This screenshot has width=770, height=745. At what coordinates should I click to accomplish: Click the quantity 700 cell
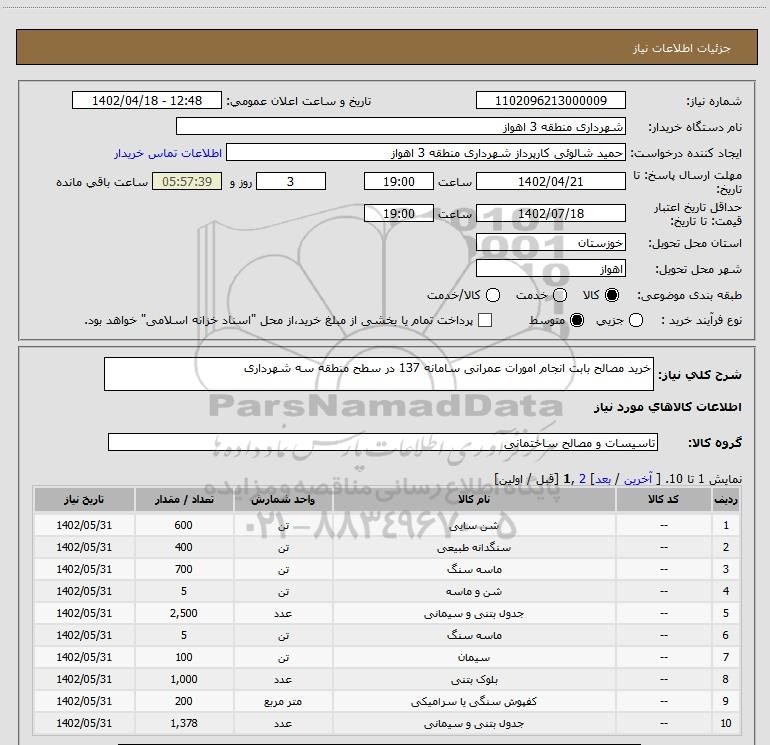pos(184,569)
